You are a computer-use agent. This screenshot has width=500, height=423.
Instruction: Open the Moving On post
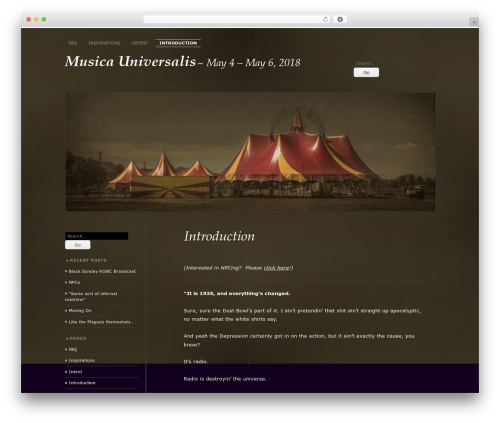(80, 311)
